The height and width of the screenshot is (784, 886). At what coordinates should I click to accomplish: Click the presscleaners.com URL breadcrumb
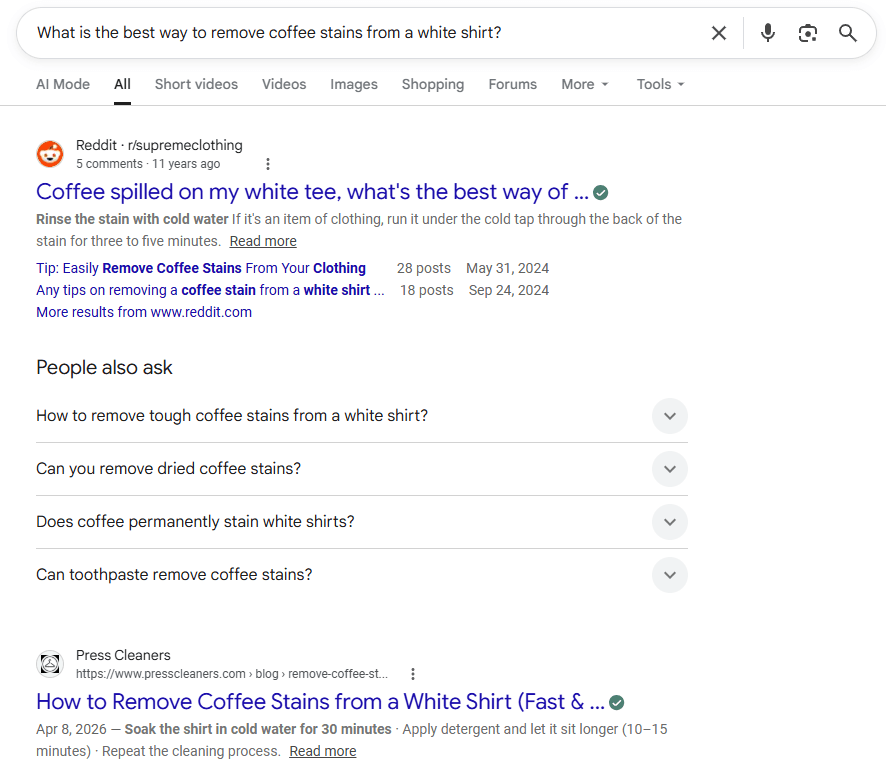pos(232,674)
